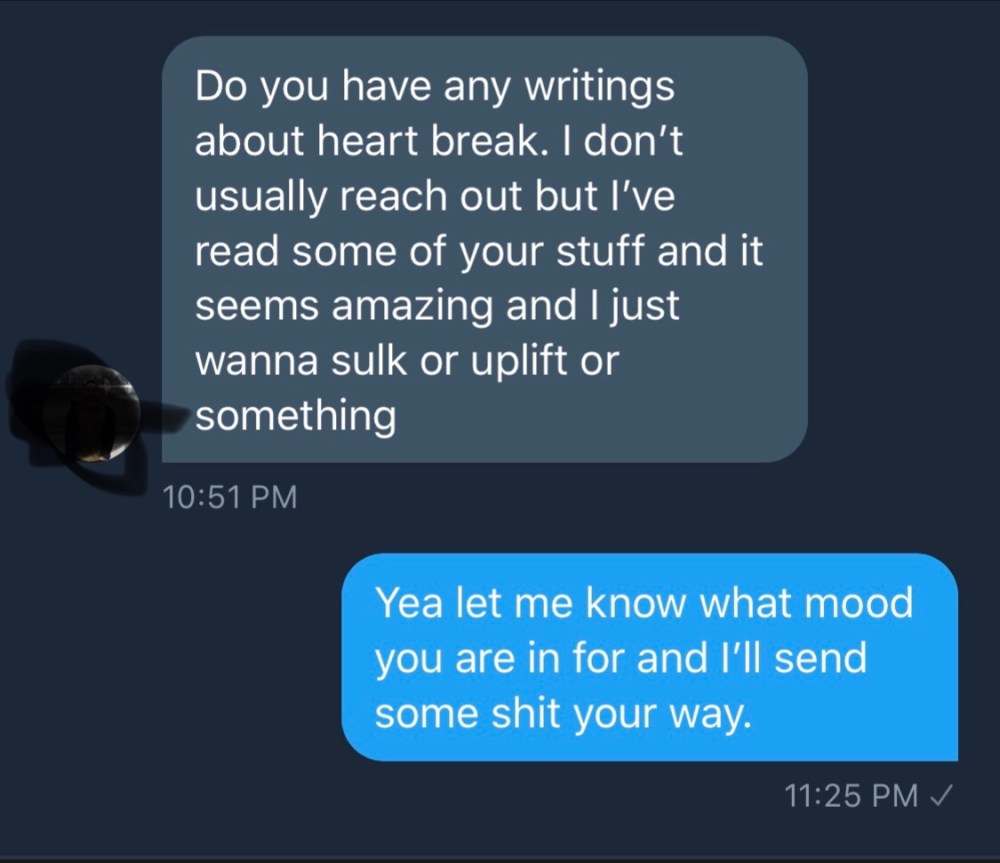Screen dimensions: 1000x863
Task: Tap the gray received message bubble
Action: (484, 249)
